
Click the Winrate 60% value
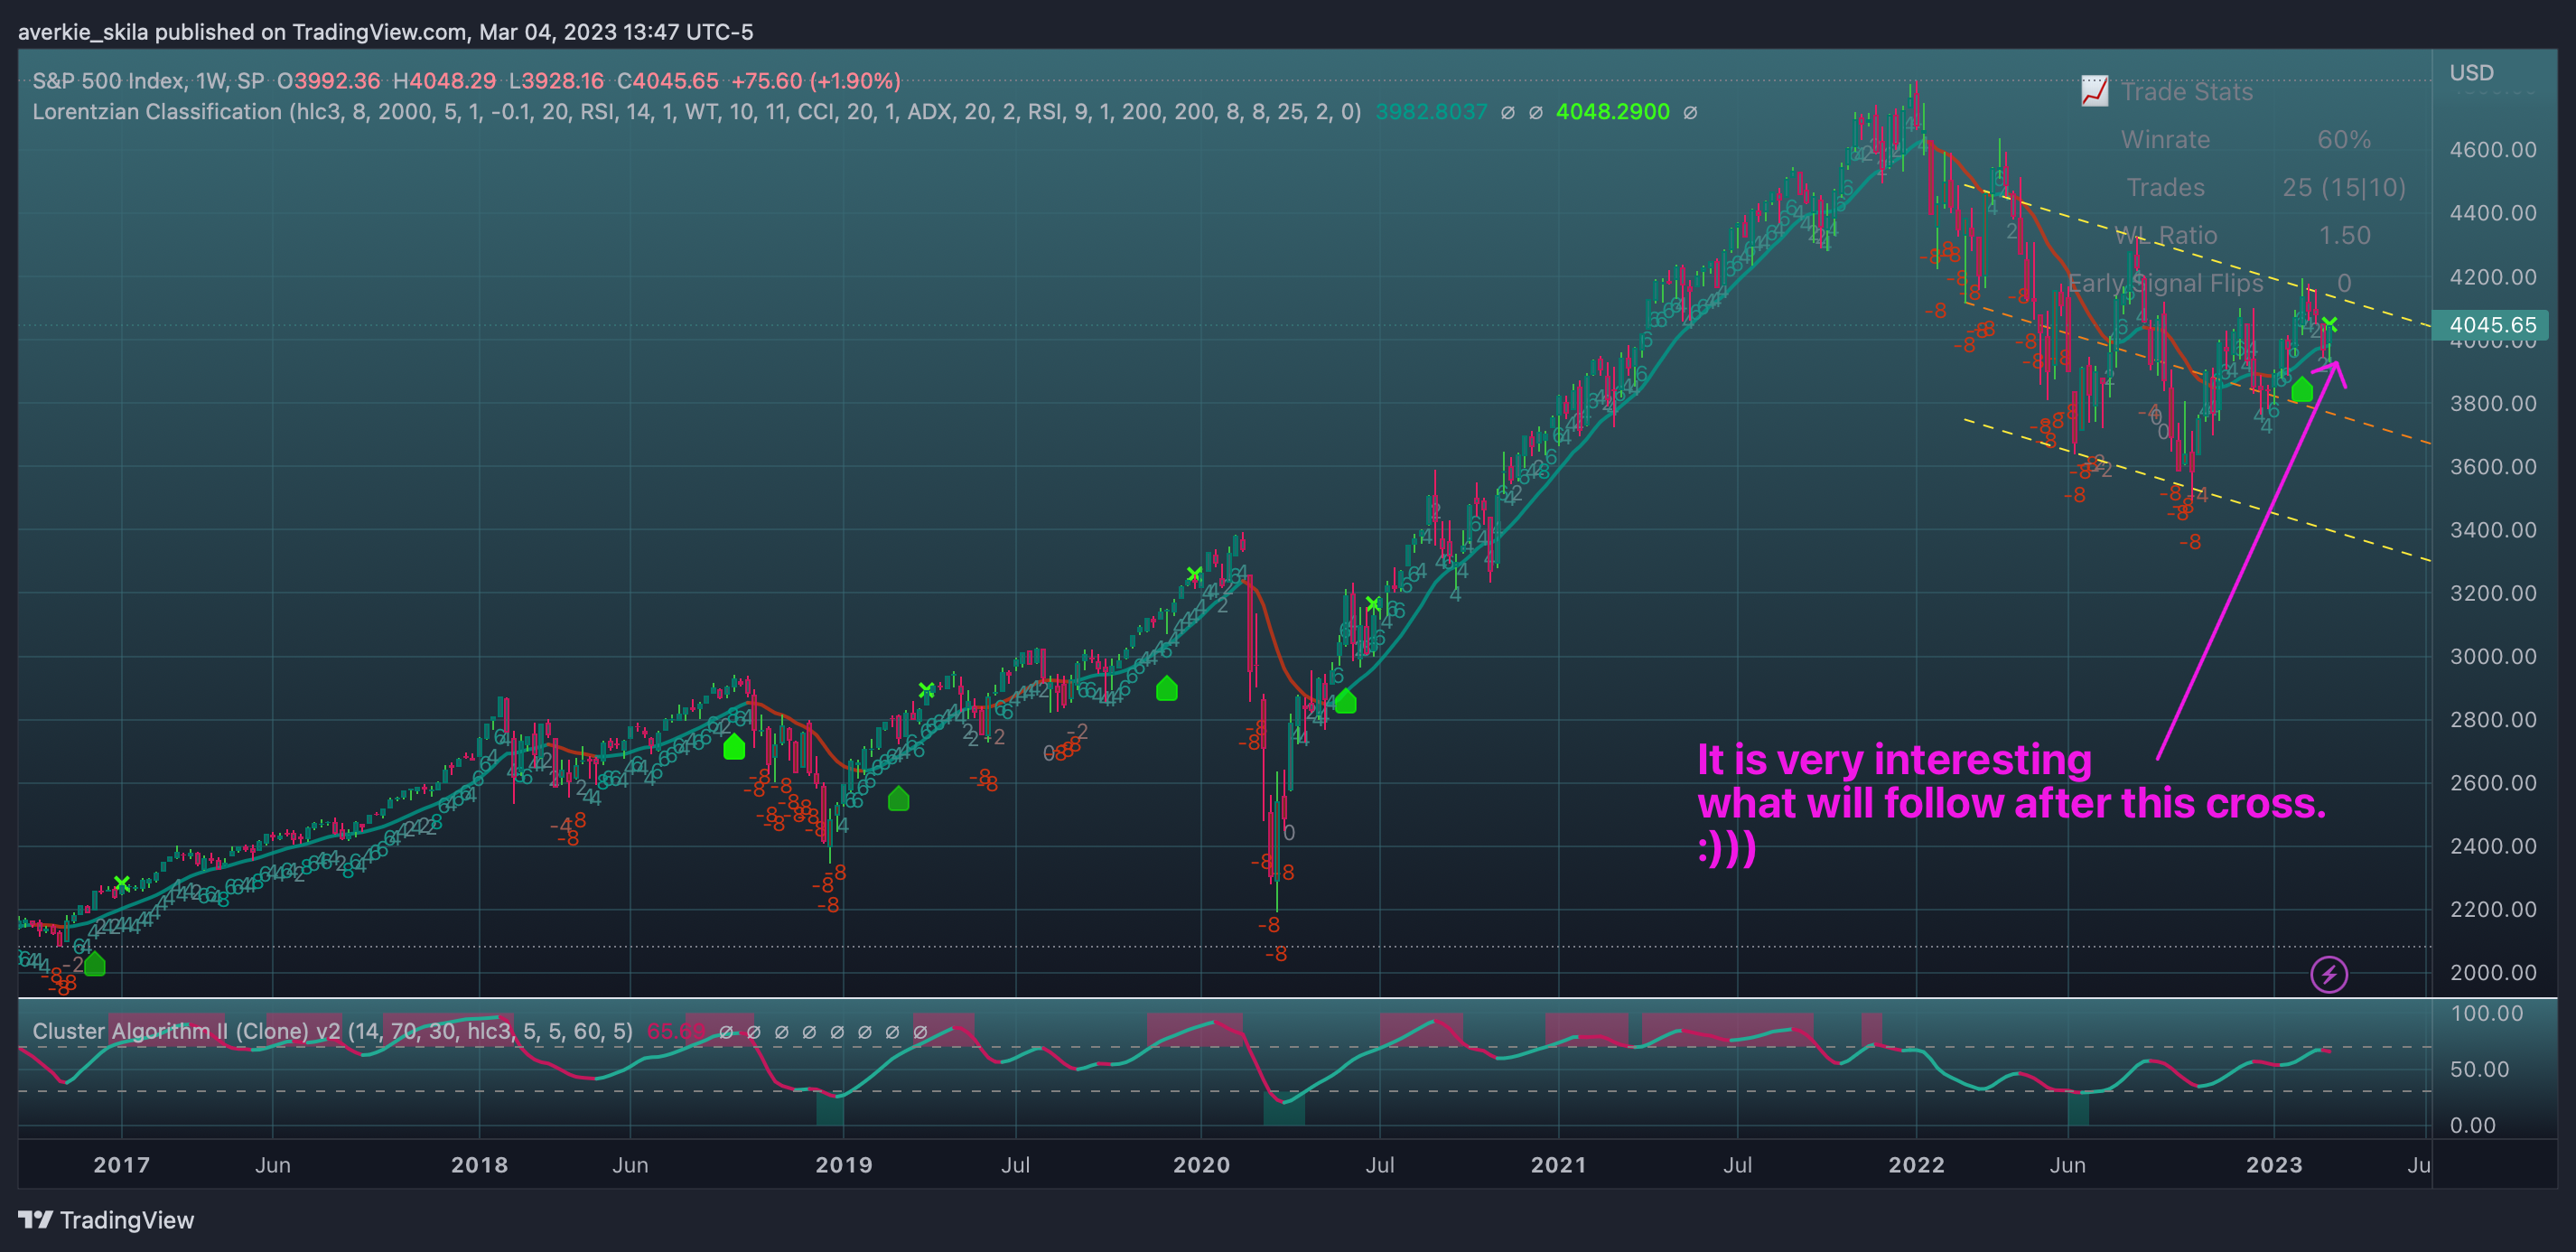(x=2344, y=139)
